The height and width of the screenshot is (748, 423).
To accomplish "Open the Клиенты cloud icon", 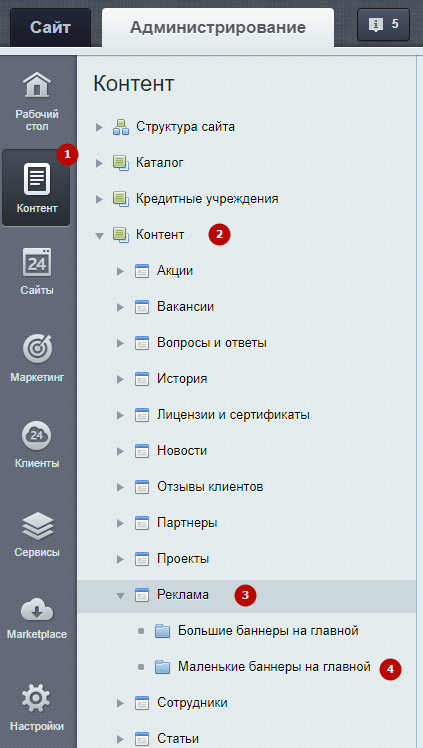I will [x=37, y=435].
